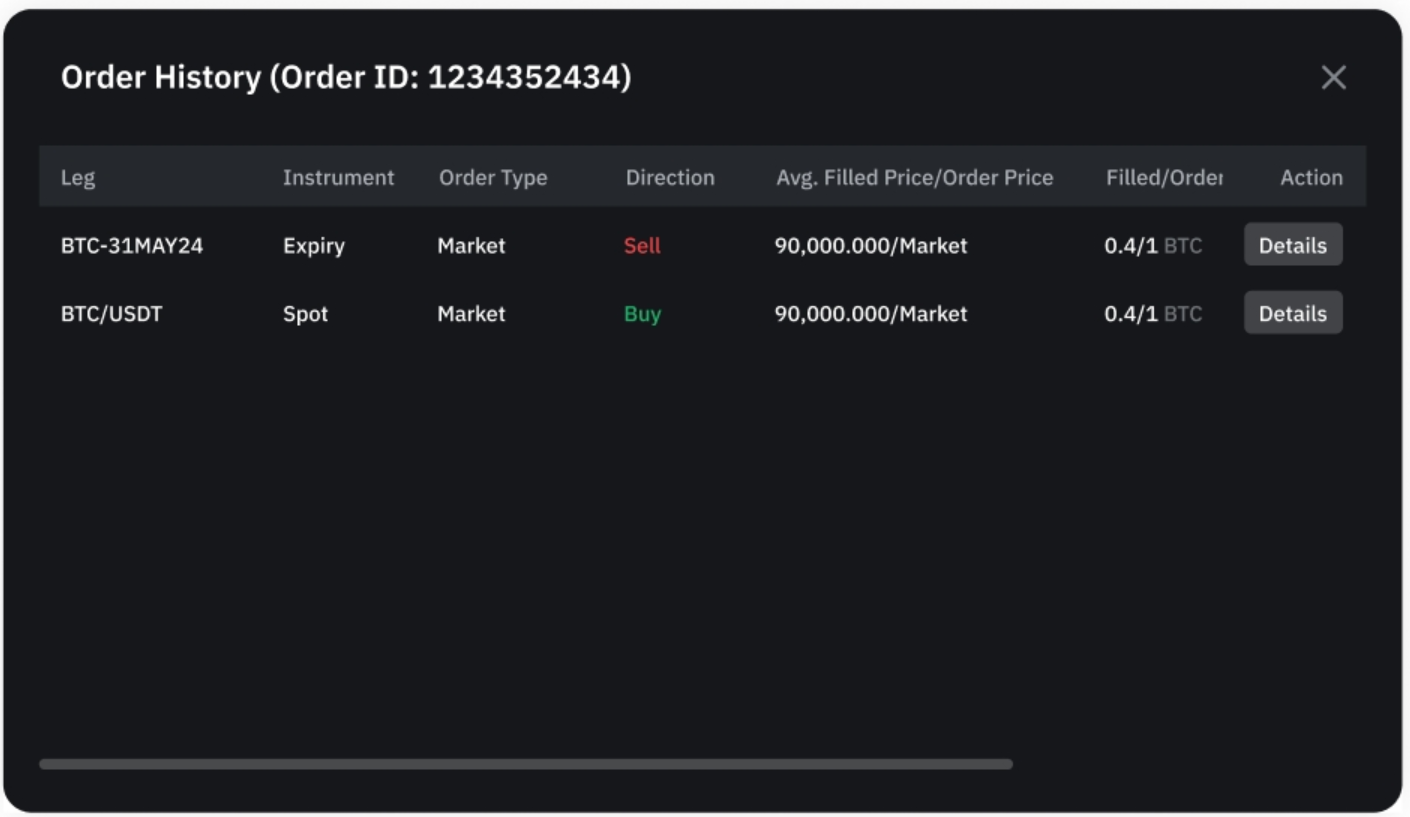Screen dimensions: 1410x817
Task: Click 0.4/1 BTC in the Expiry row
Action: pos(1153,245)
